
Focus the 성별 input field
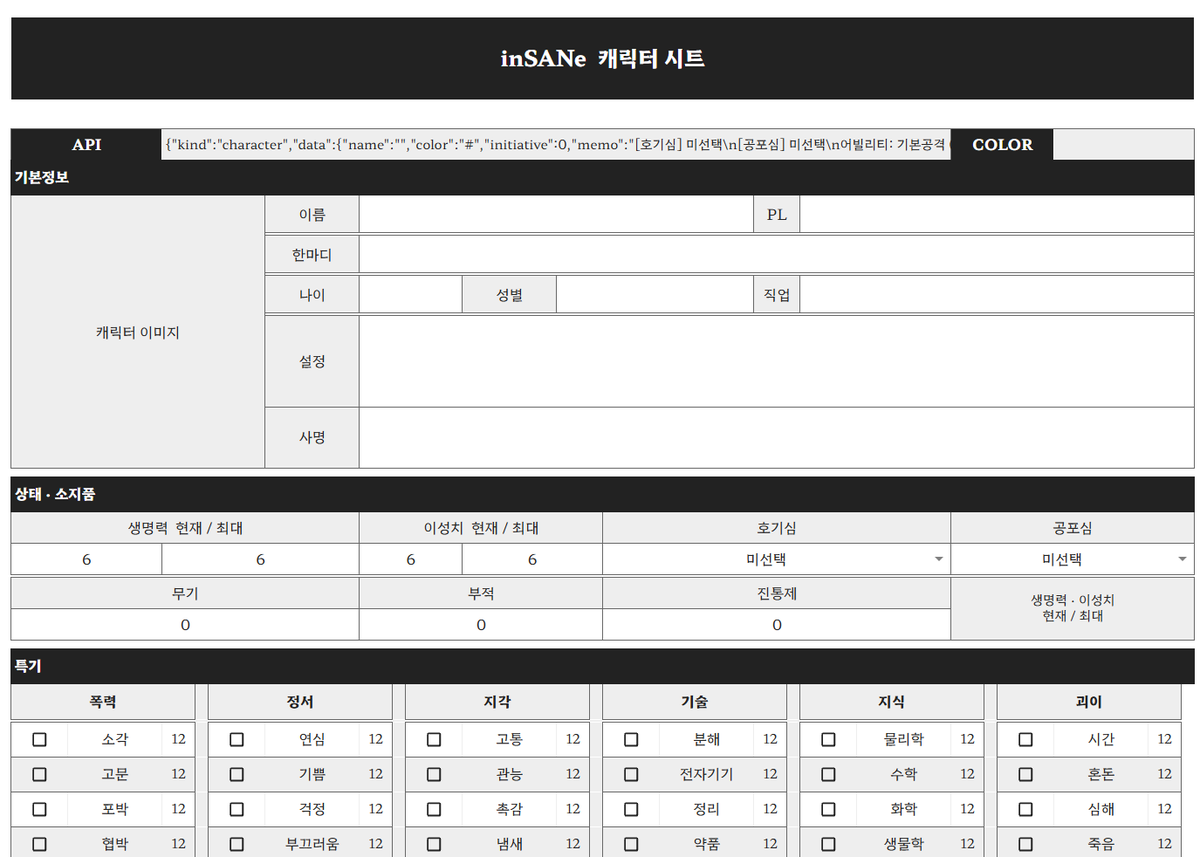pos(654,295)
